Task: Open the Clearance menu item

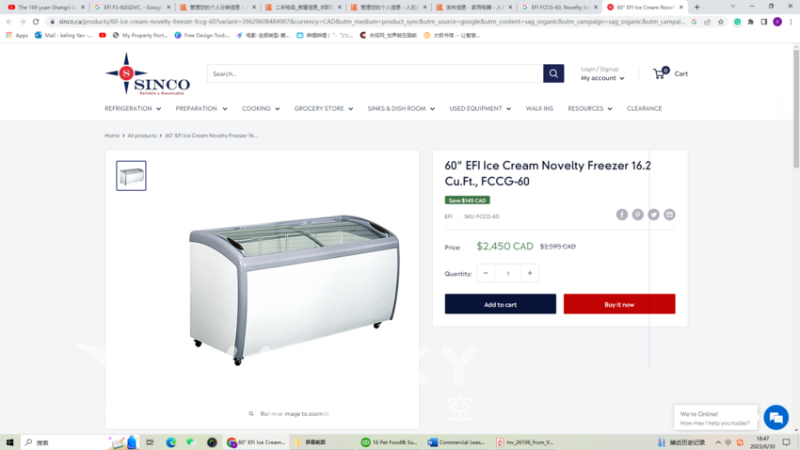Action: (x=644, y=109)
